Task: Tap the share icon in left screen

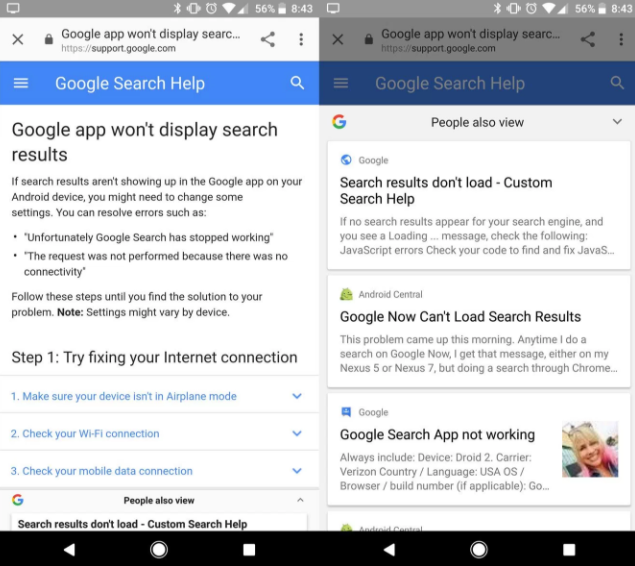Action: 268,39
